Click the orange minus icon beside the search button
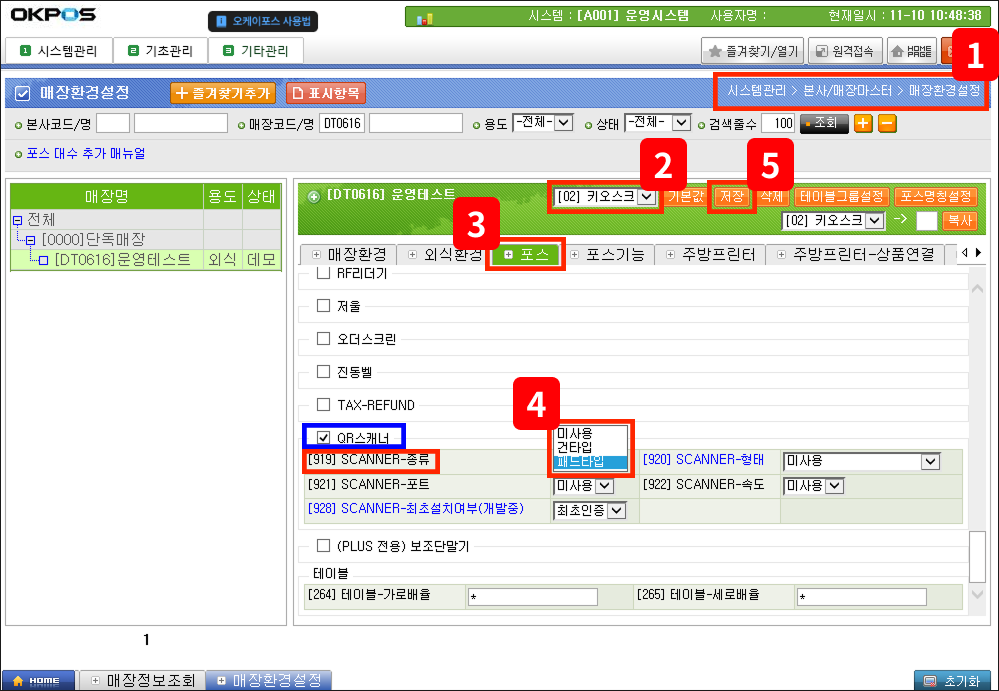Image resolution: width=999 pixels, height=691 pixels. tap(887, 123)
